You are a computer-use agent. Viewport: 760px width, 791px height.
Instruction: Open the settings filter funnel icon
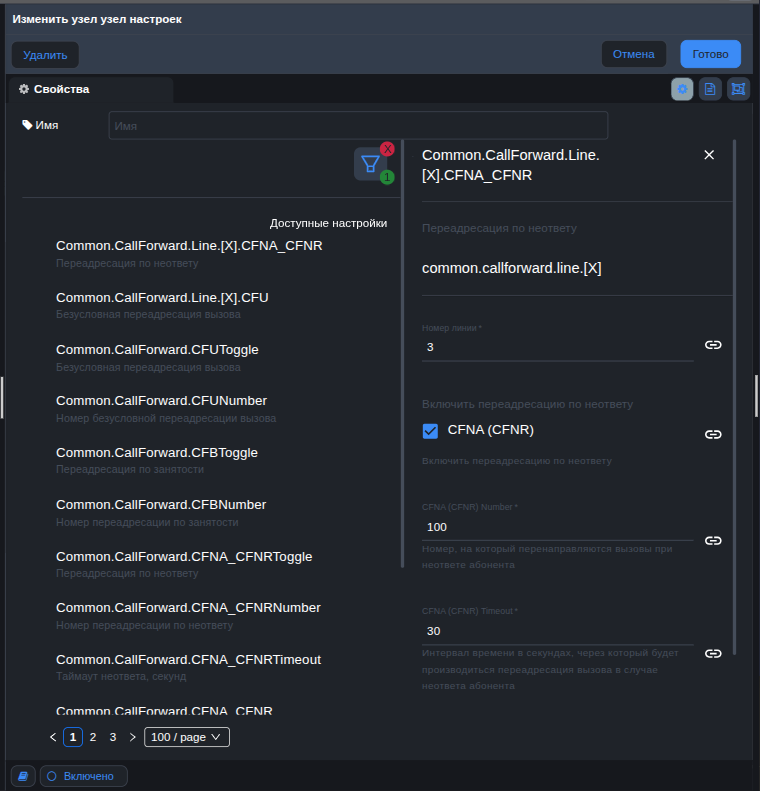click(x=370, y=164)
